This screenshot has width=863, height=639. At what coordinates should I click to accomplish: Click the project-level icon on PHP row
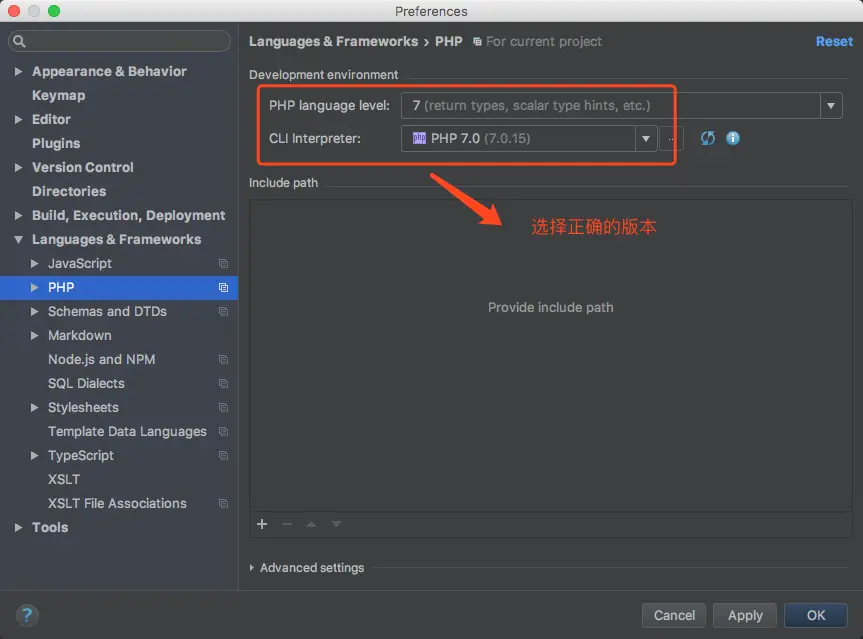[223, 287]
